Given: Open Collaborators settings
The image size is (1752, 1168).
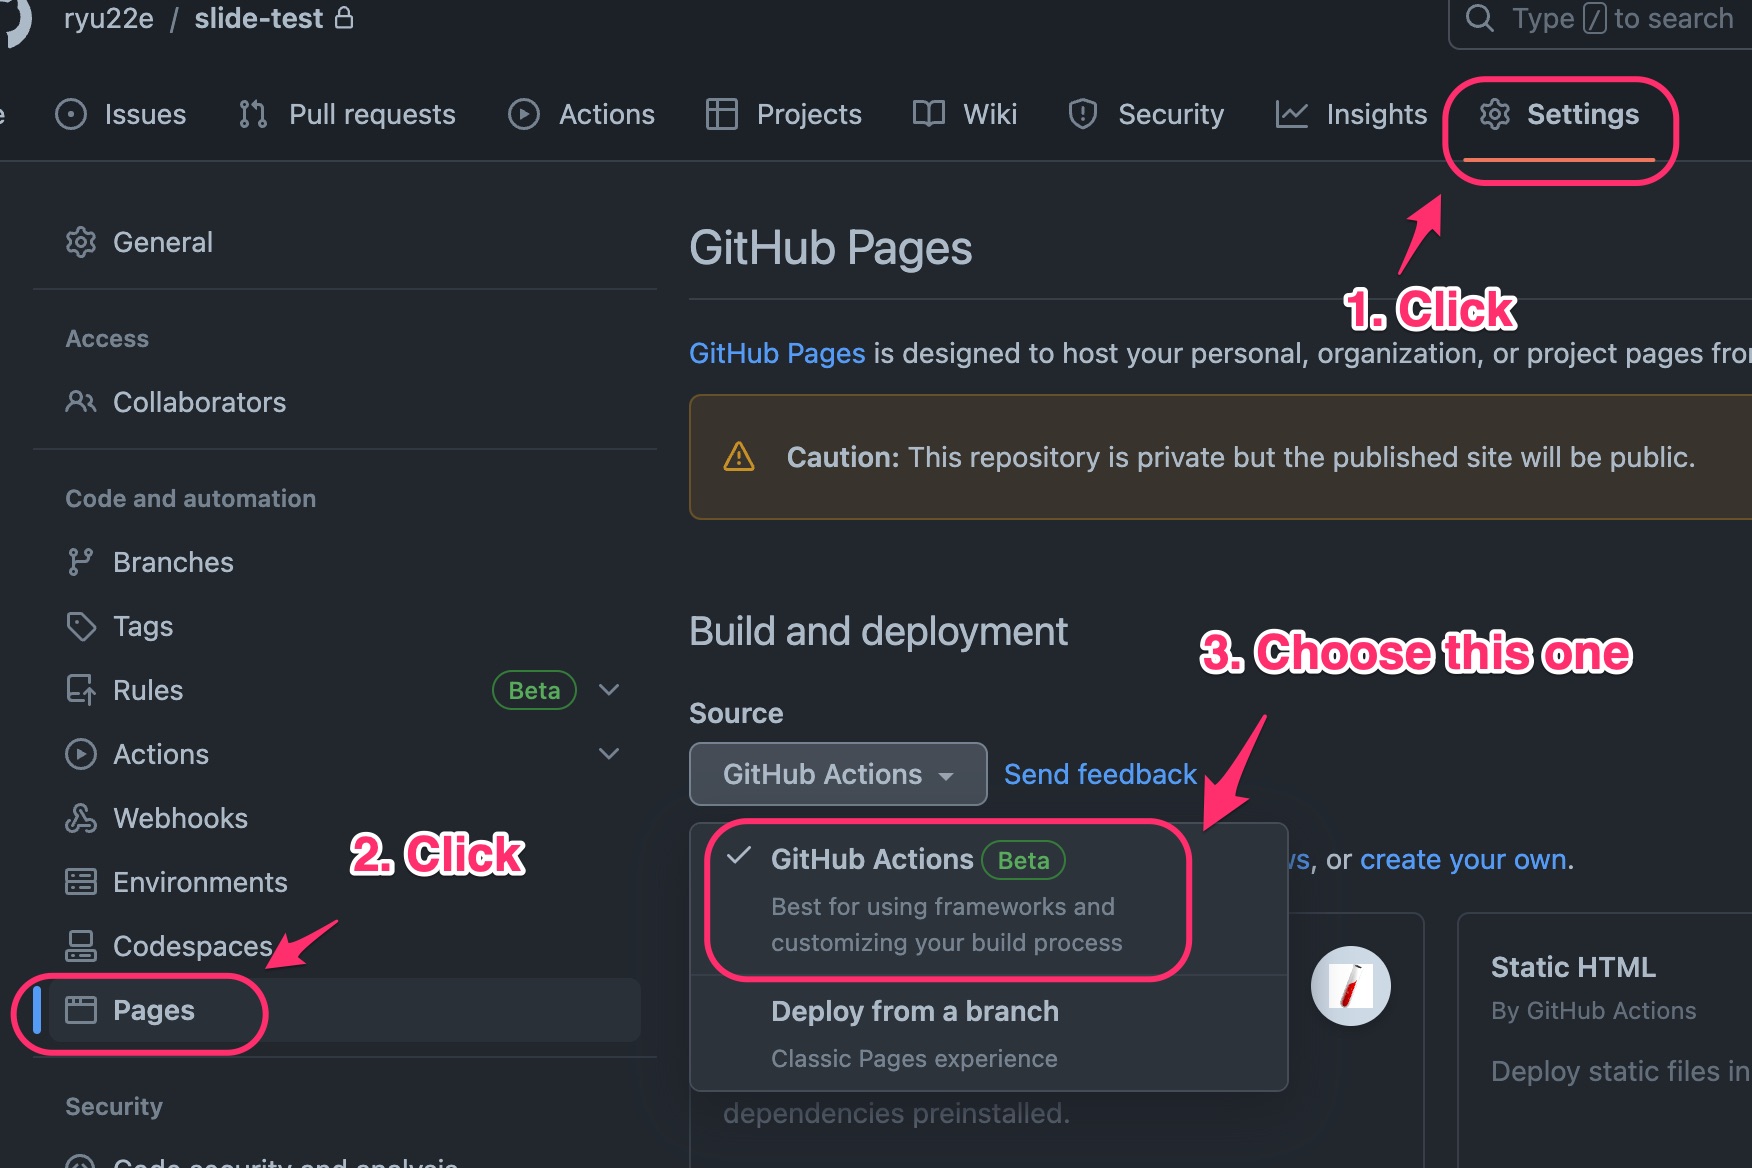Looking at the screenshot, I should [x=345, y=402].
